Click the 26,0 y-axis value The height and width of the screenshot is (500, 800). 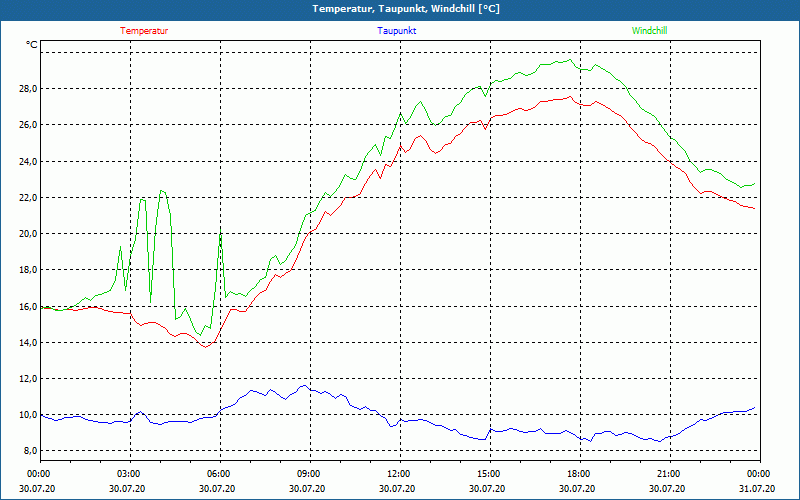[28, 125]
